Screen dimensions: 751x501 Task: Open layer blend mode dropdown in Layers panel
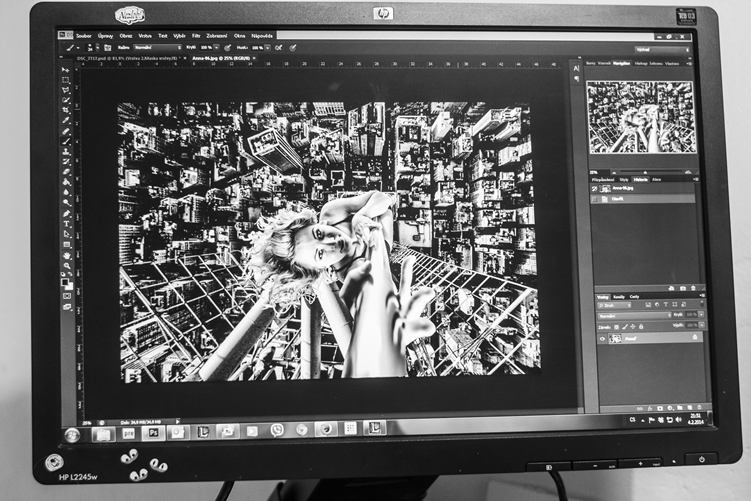635,316
